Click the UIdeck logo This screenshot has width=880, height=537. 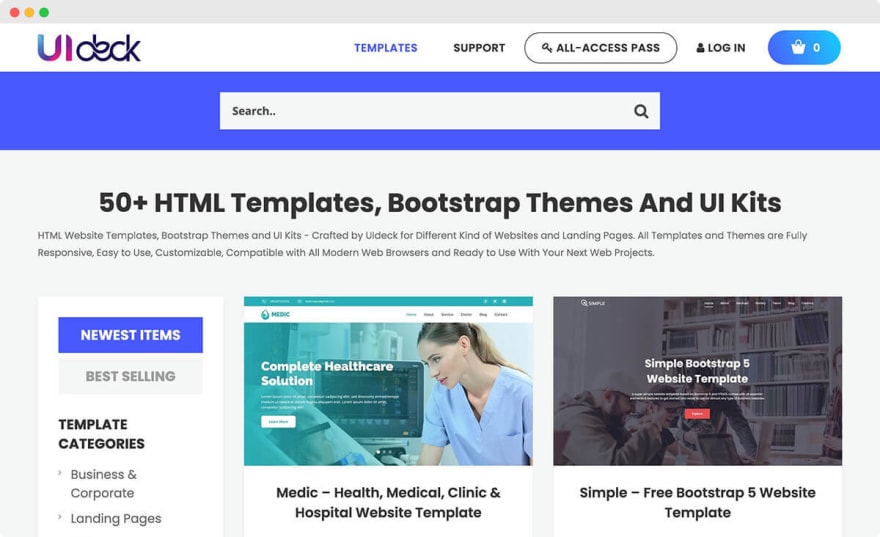click(x=89, y=48)
